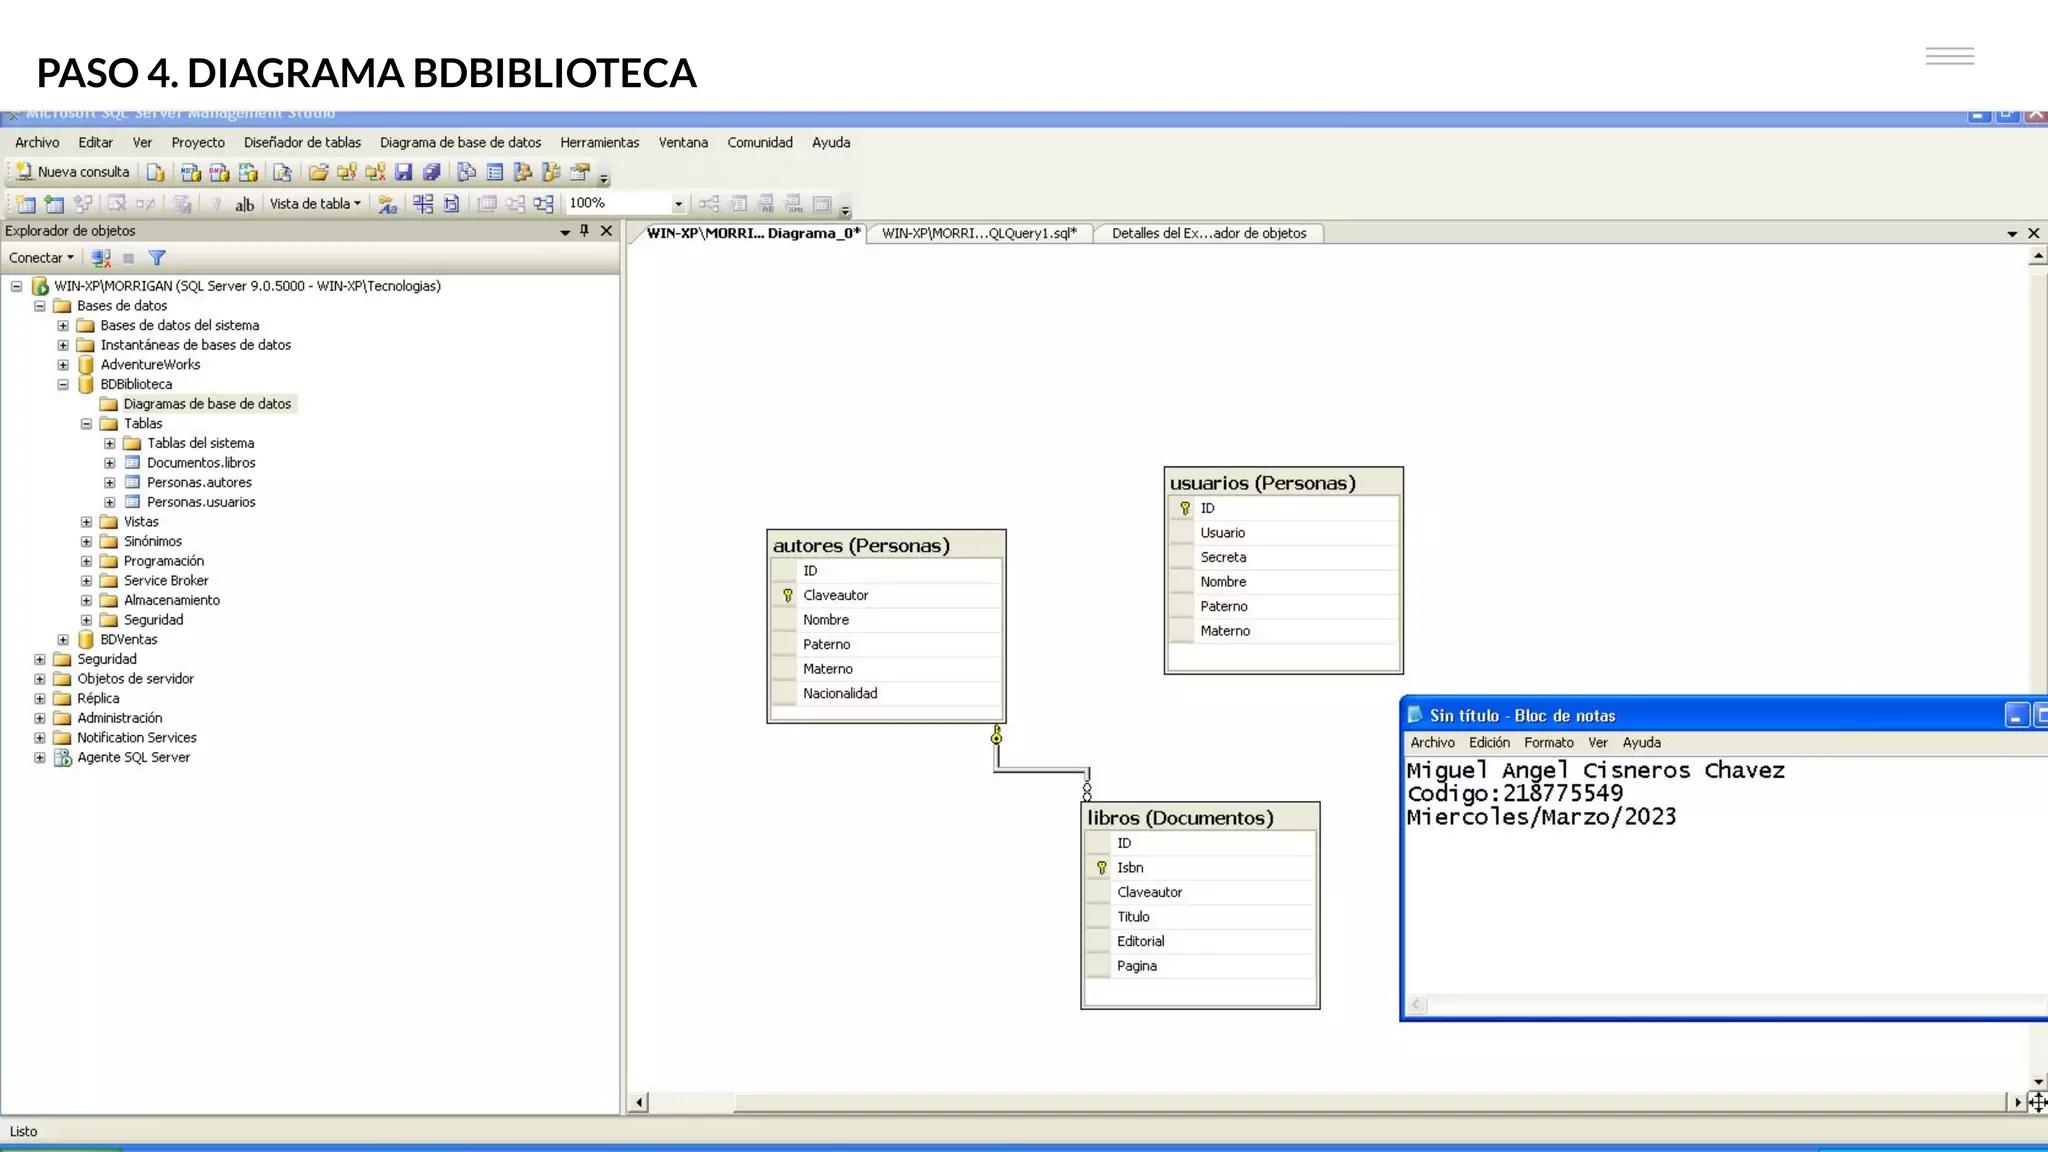Screen dimensions: 2048x1152
Task: Expand the BDVentas database node
Action: pyautogui.click(x=63, y=640)
